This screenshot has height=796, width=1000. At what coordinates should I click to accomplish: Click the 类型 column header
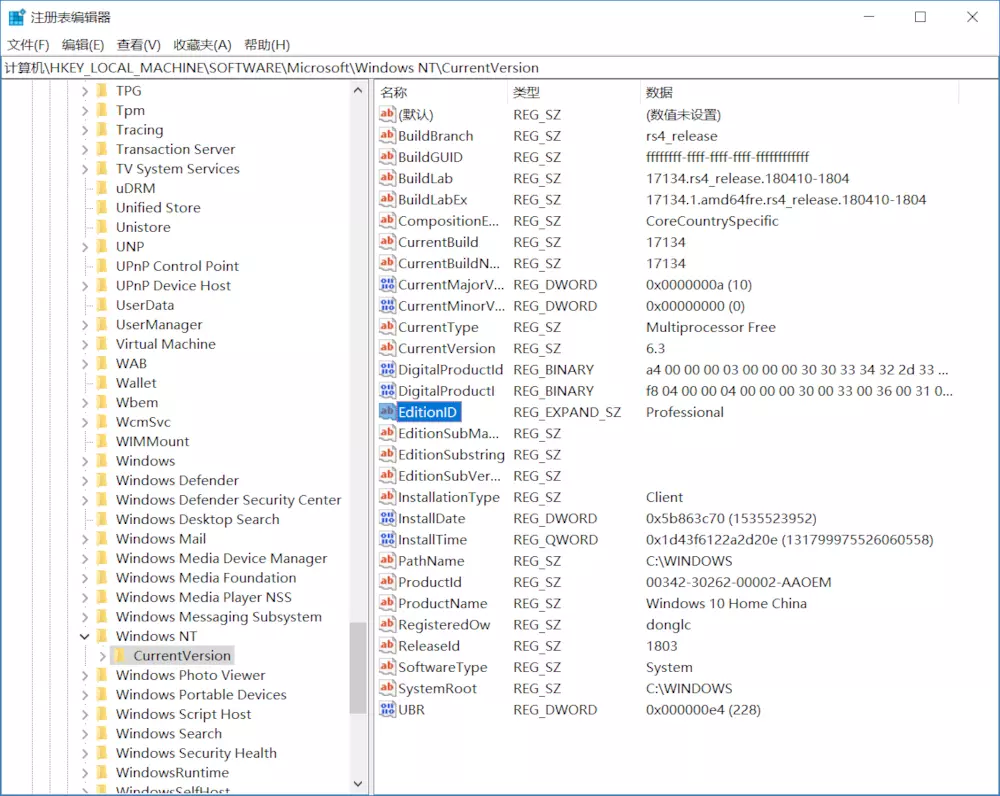coord(573,92)
